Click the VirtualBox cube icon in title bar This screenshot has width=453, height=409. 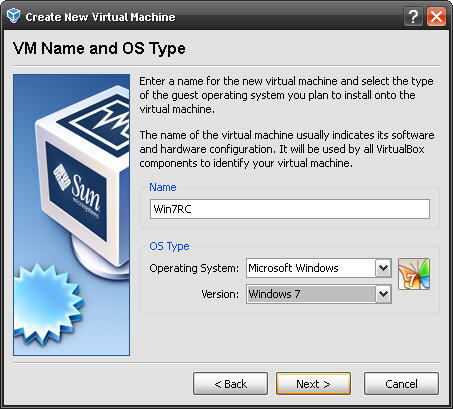[x=13, y=16]
